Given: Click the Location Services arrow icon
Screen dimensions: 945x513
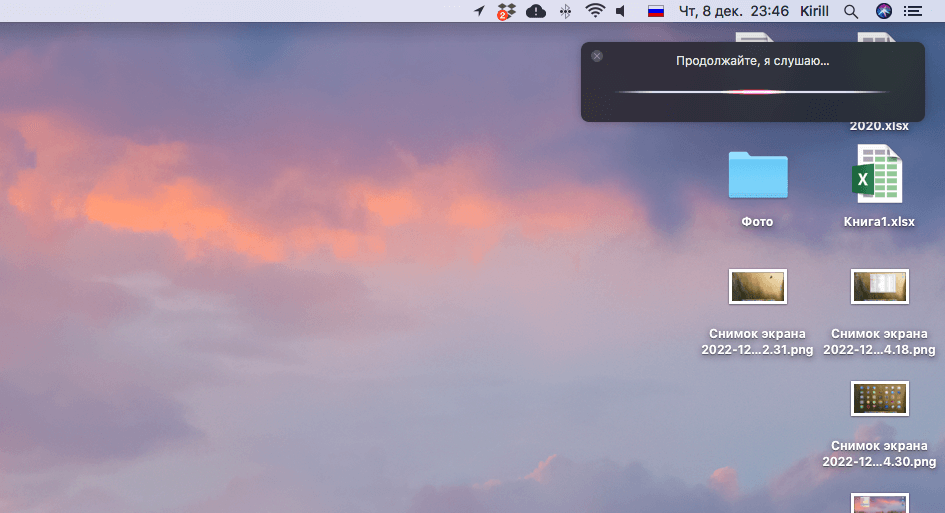Looking at the screenshot, I should point(479,11).
